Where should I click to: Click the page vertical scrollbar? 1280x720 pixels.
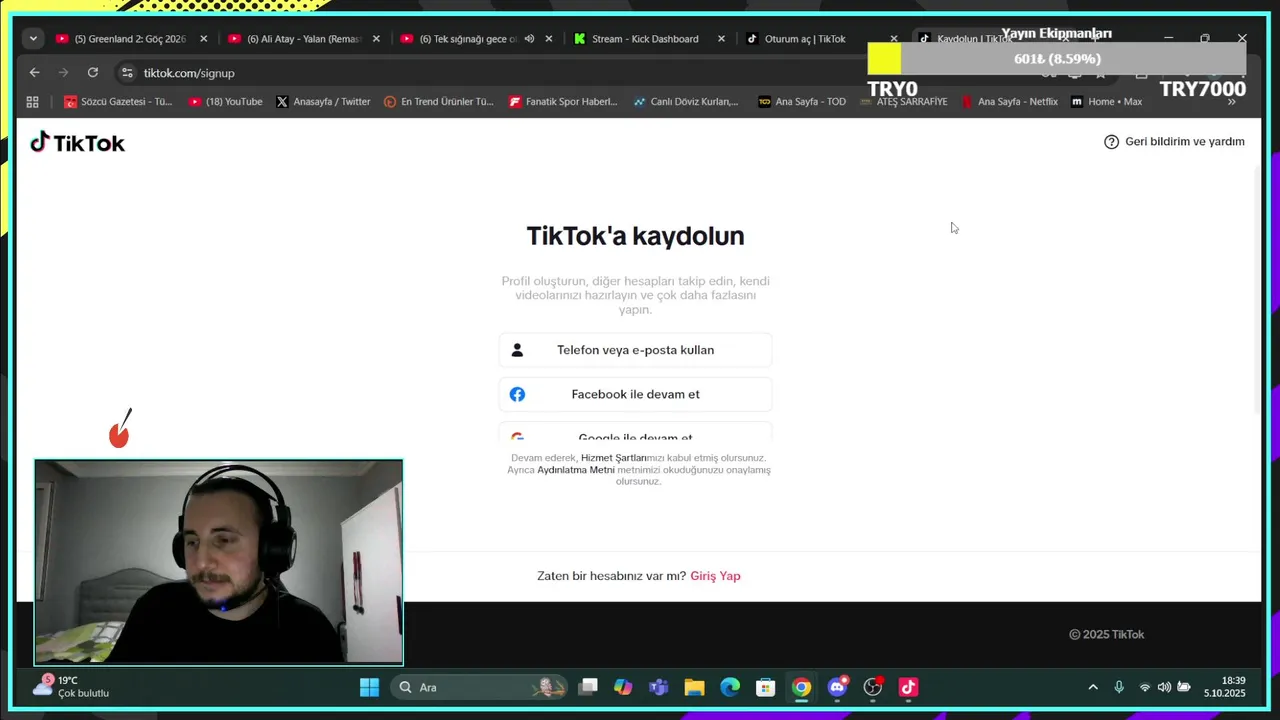click(1258, 290)
